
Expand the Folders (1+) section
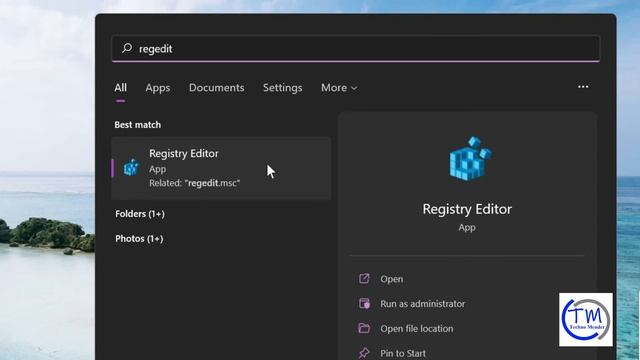(x=140, y=214)
